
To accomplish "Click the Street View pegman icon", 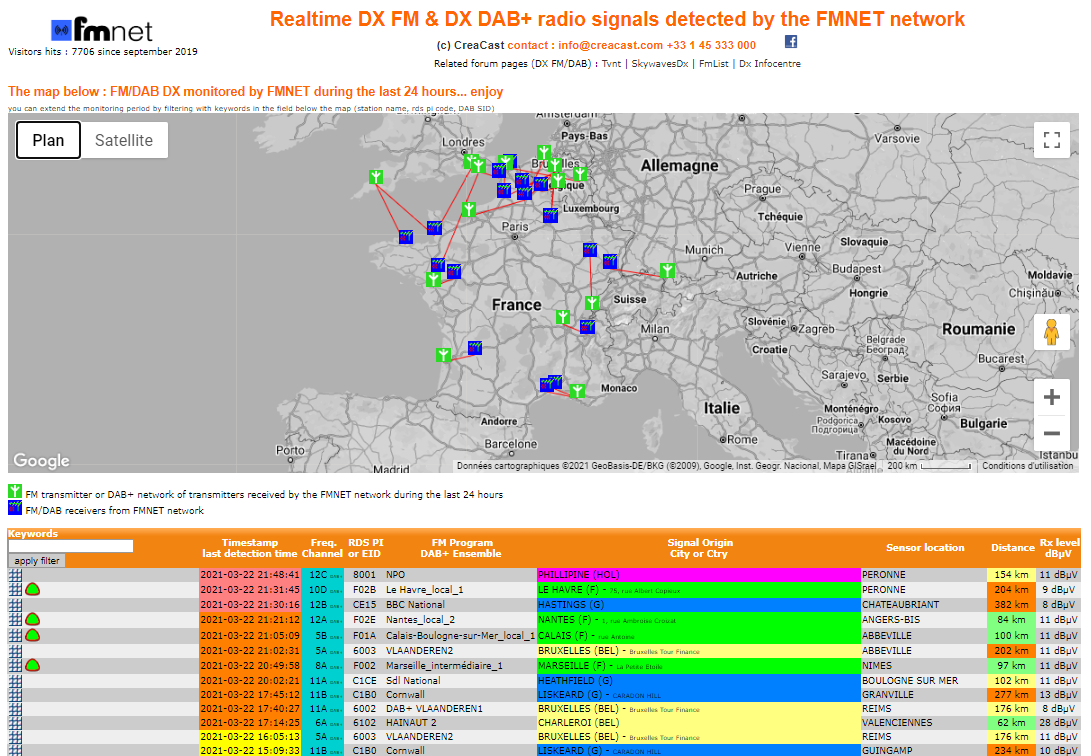I will (x=1051, y=332).
